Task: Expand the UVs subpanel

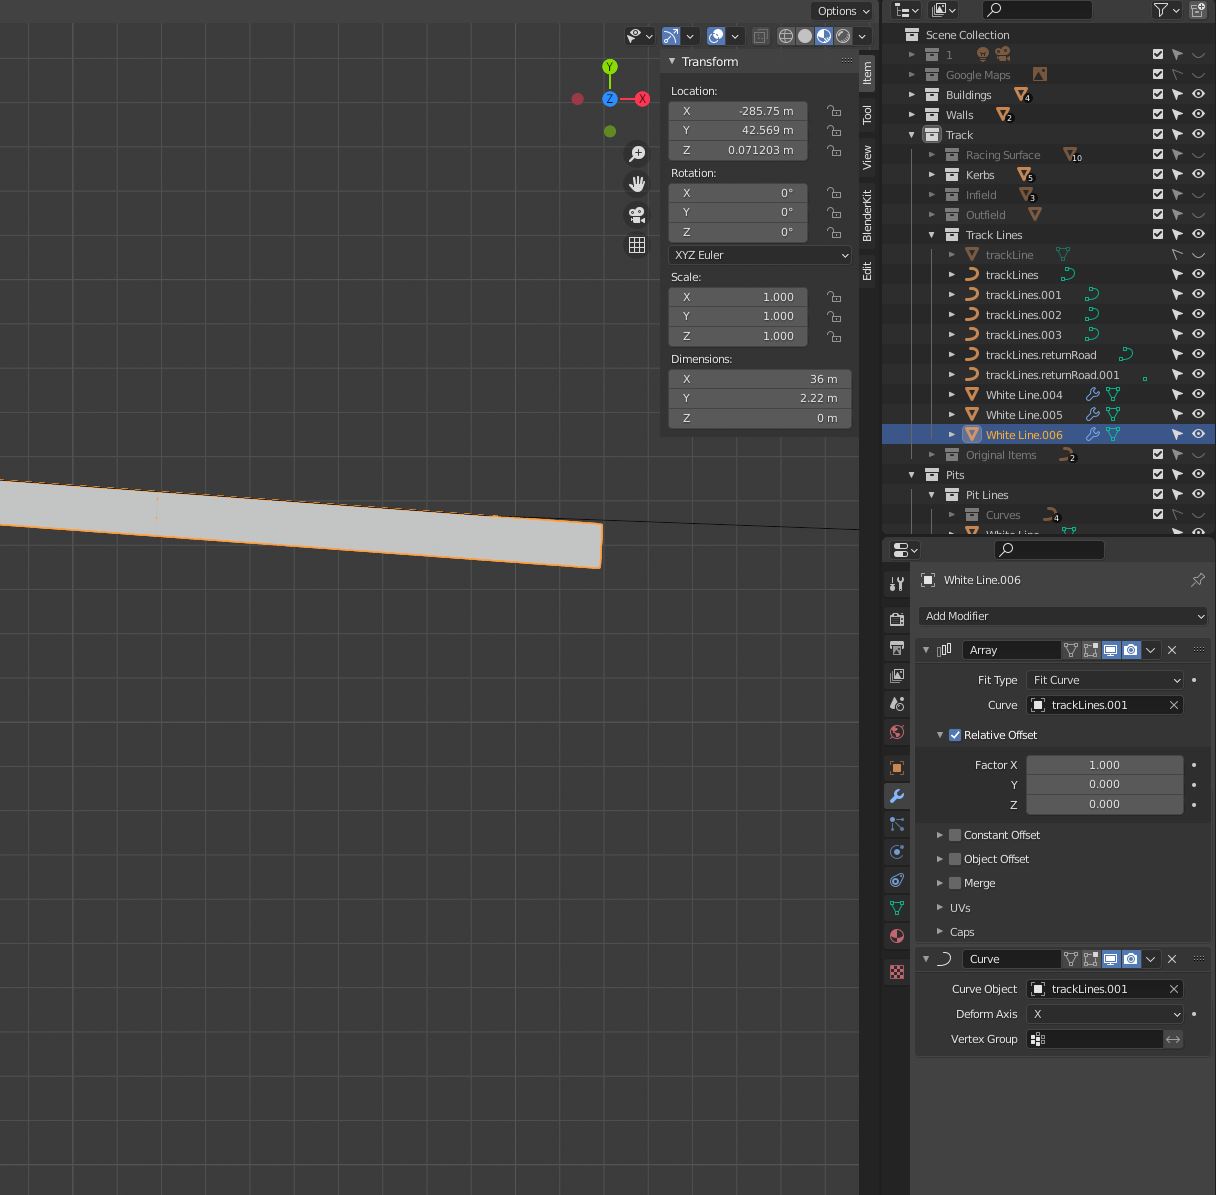Action: pos(940,908)
